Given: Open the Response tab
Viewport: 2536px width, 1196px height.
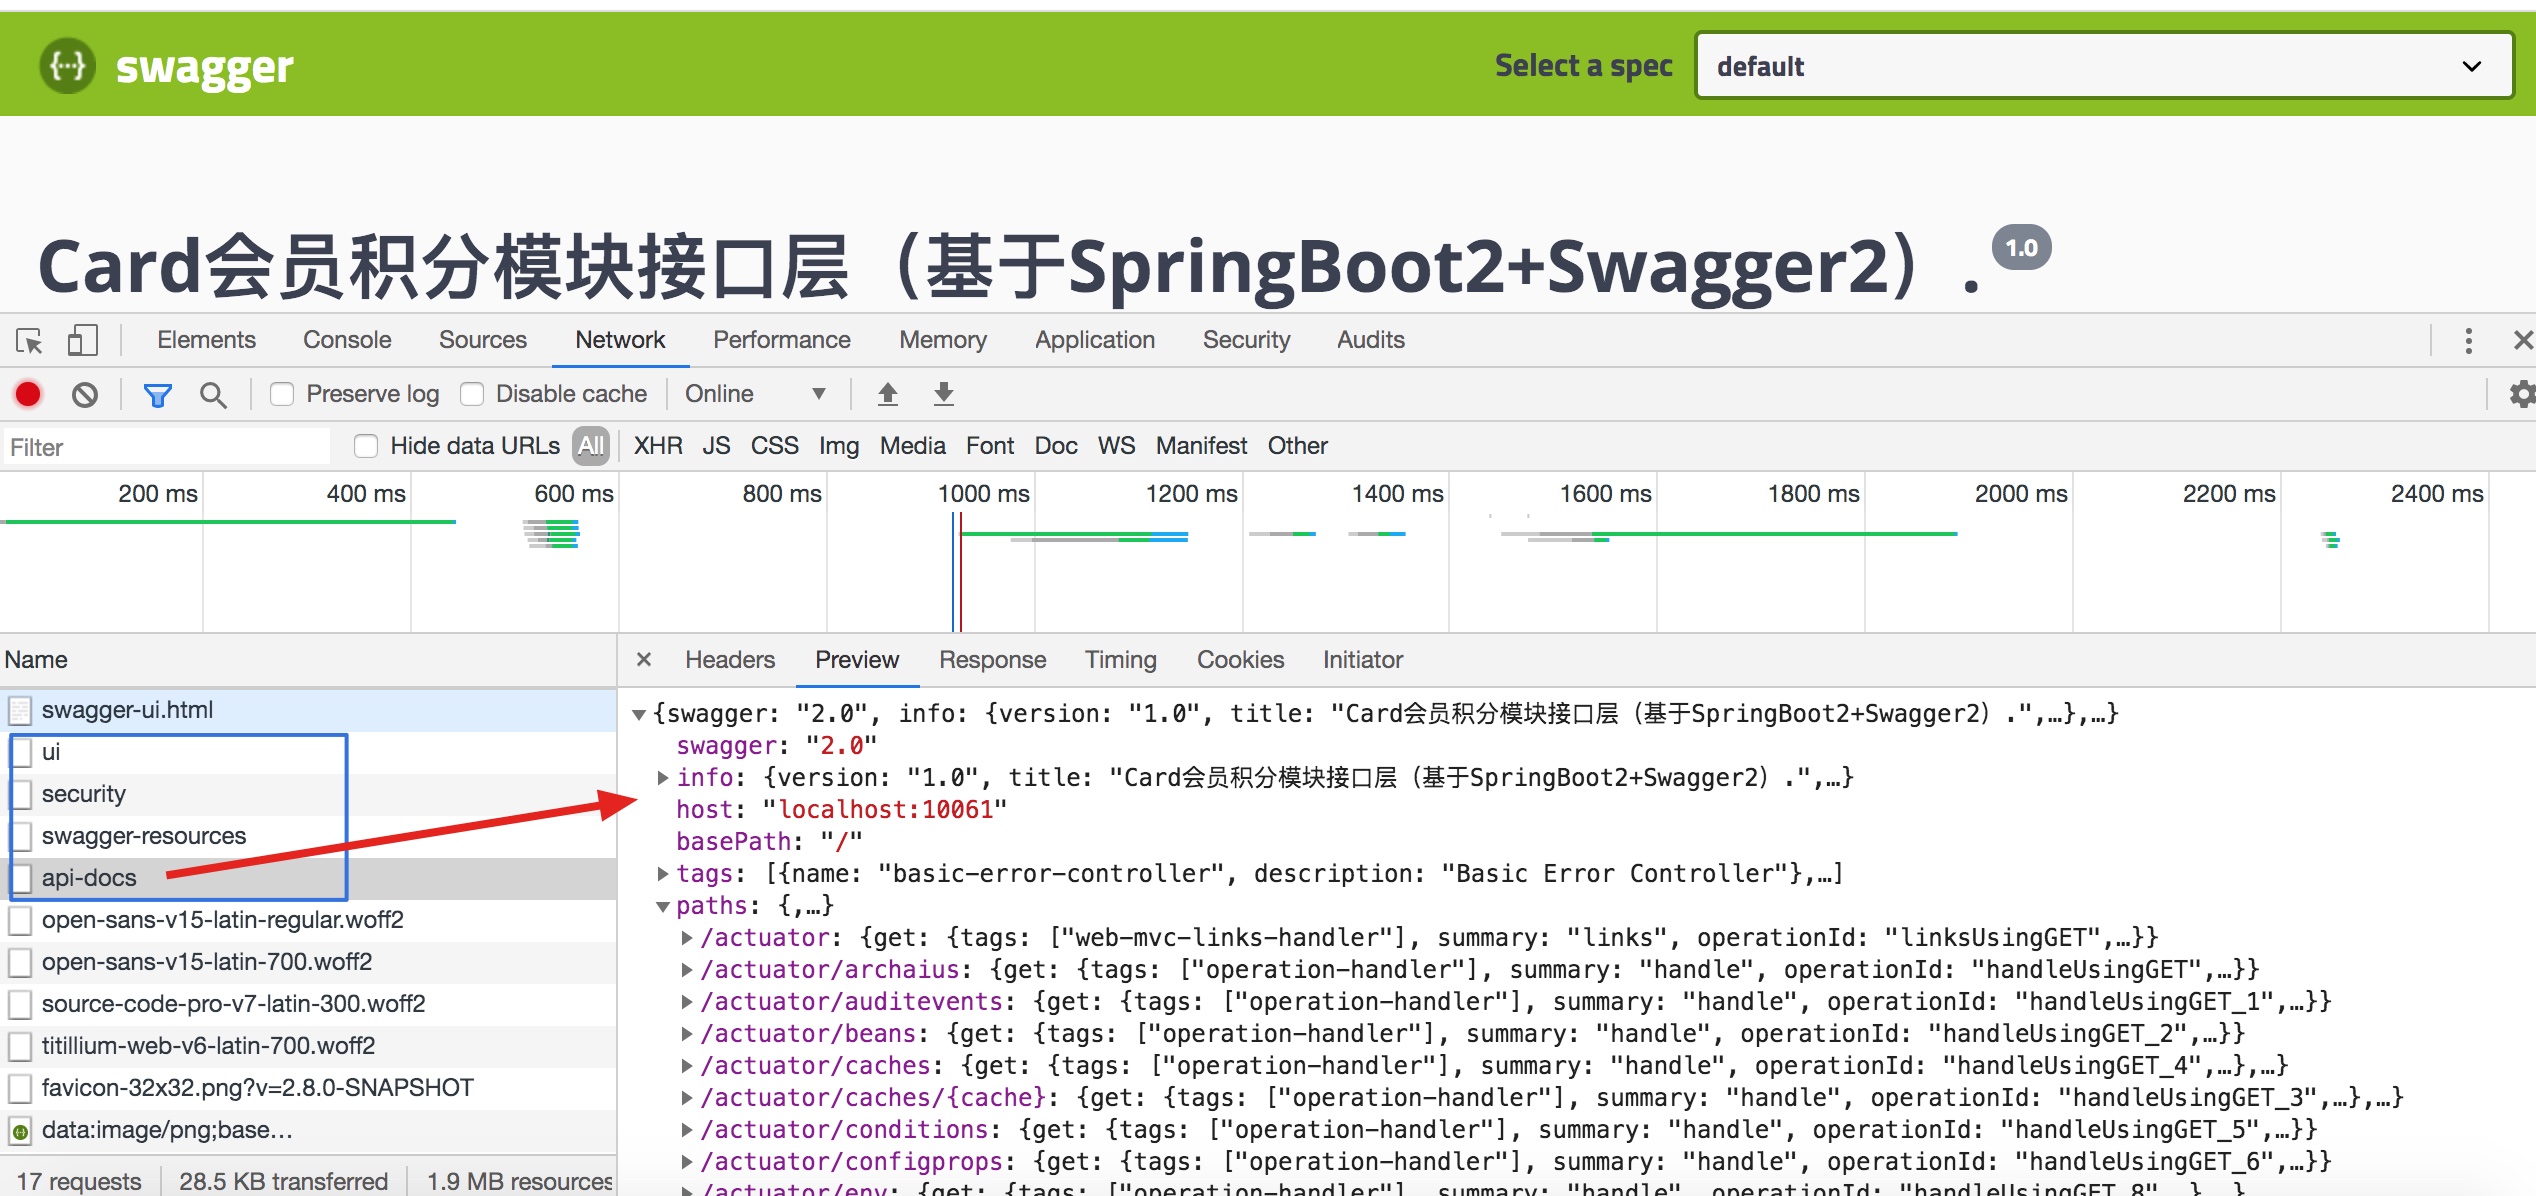Looking at the screenshot, I should pos(992,660).
